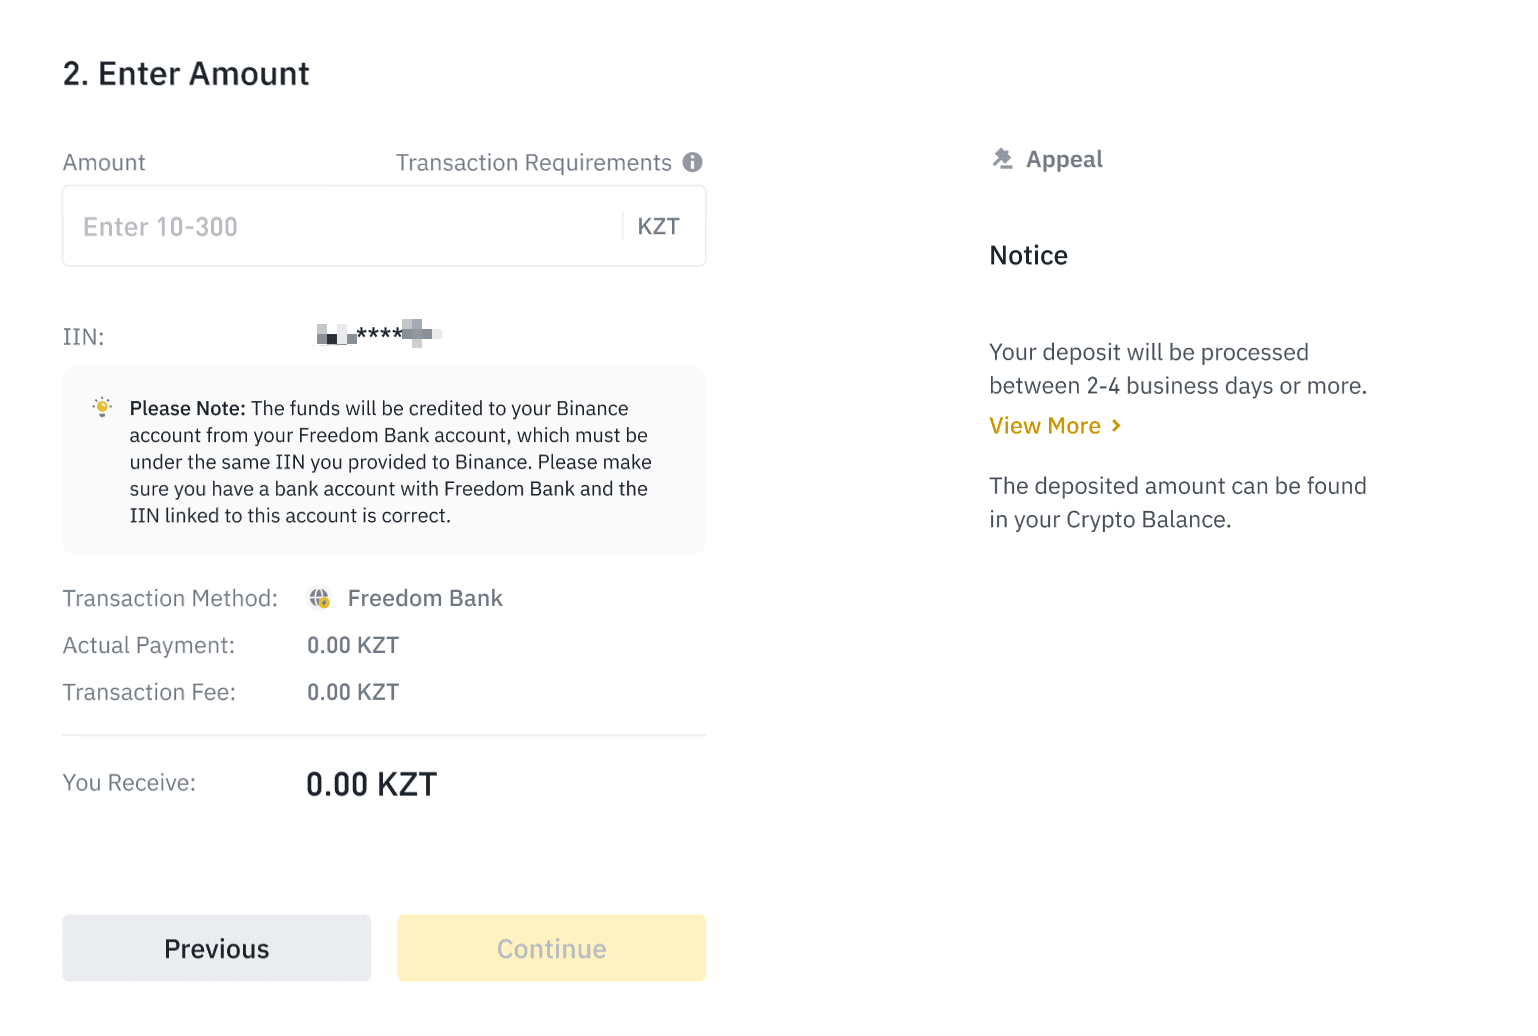Click the Transaction Fee 0.00 KZT value

353,692
